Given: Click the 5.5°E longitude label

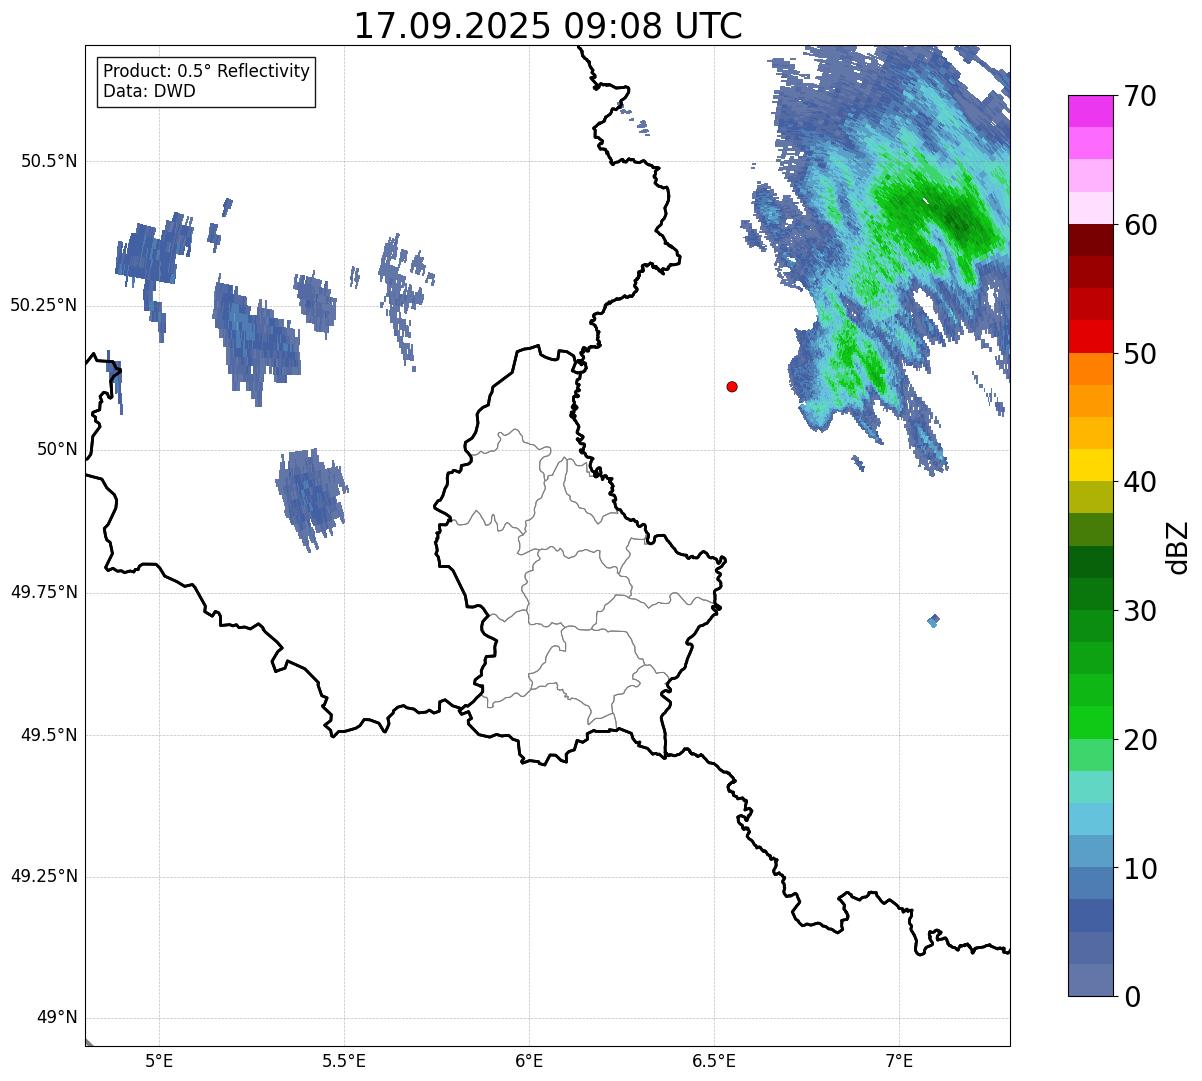Looking at the screenshot, I should pyautogui.click(x=344, y=1061).
